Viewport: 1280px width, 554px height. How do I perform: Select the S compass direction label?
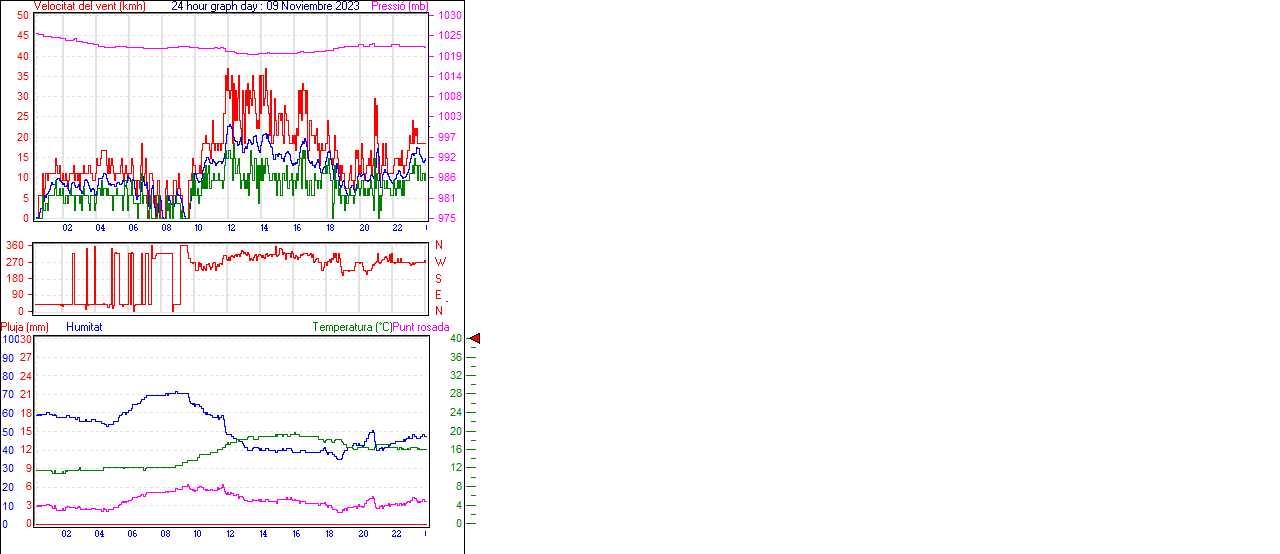[439, 278]
